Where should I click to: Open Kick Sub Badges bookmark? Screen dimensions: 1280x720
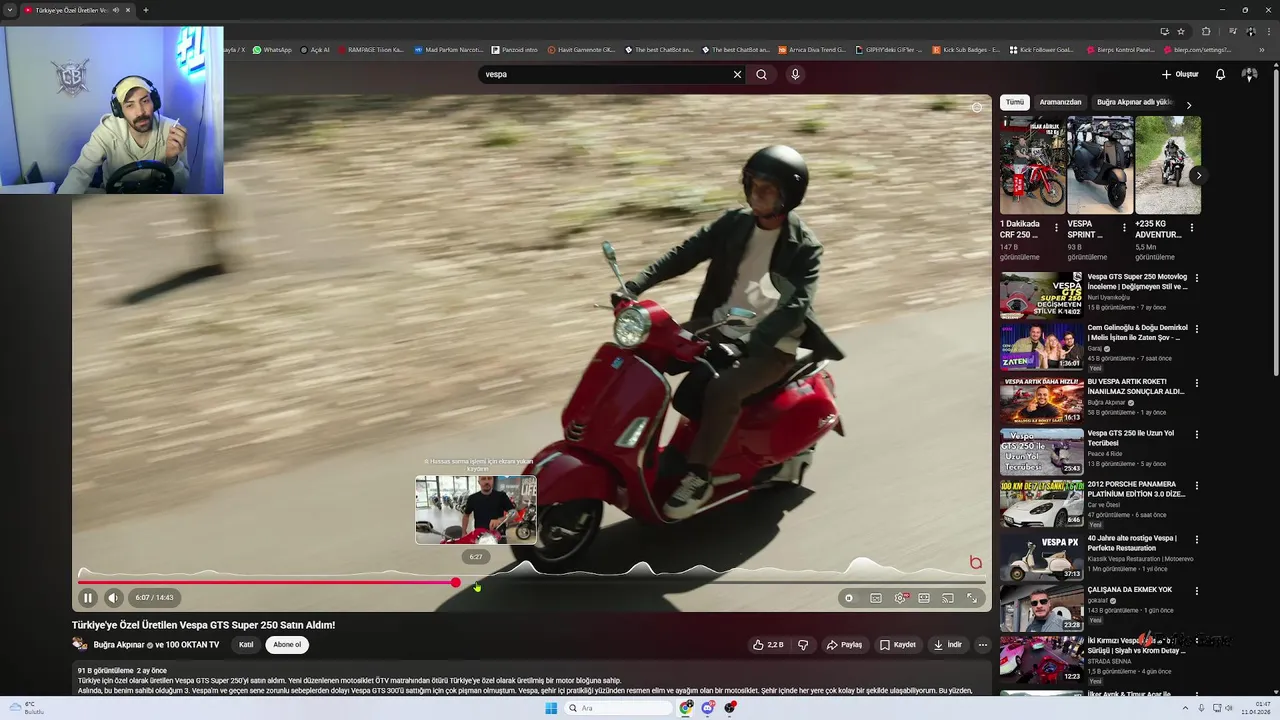point(965,49)
